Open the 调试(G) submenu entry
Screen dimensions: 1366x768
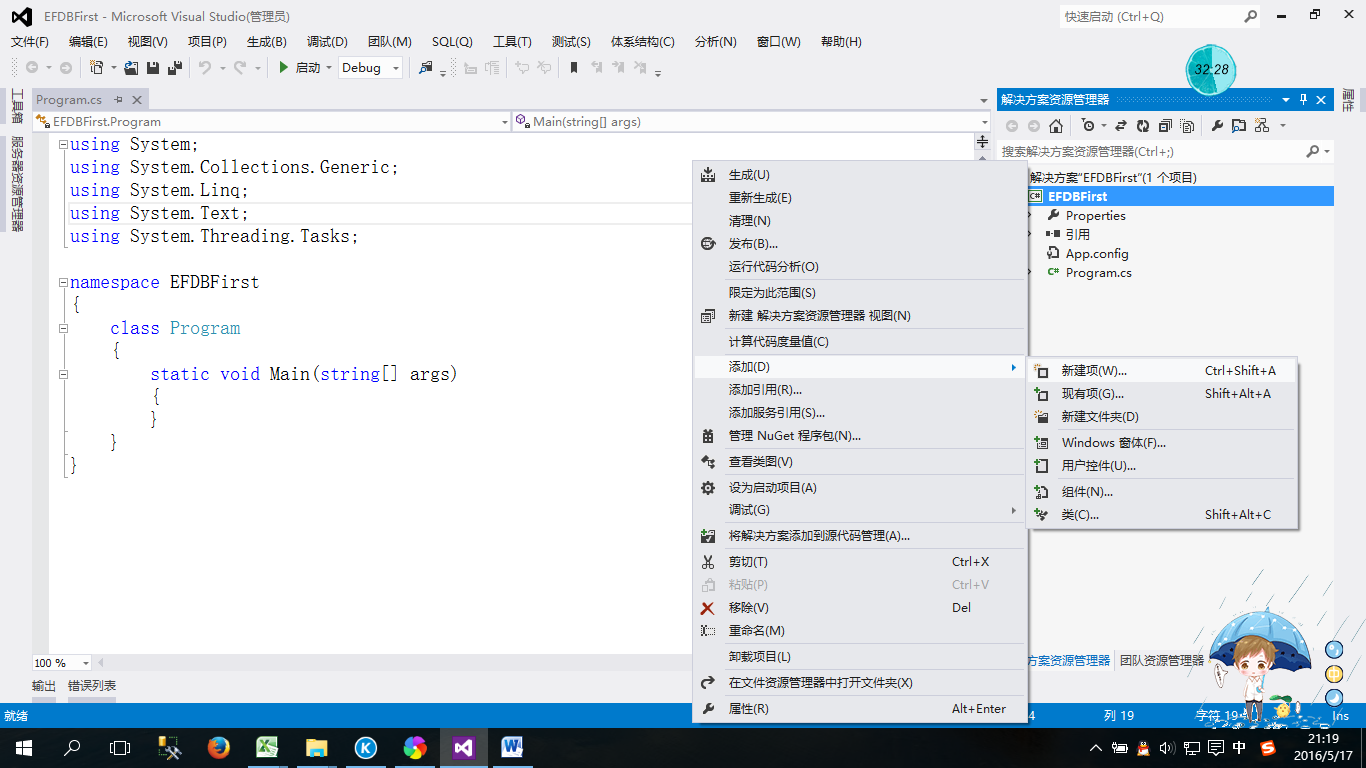[x=860, y=509]
